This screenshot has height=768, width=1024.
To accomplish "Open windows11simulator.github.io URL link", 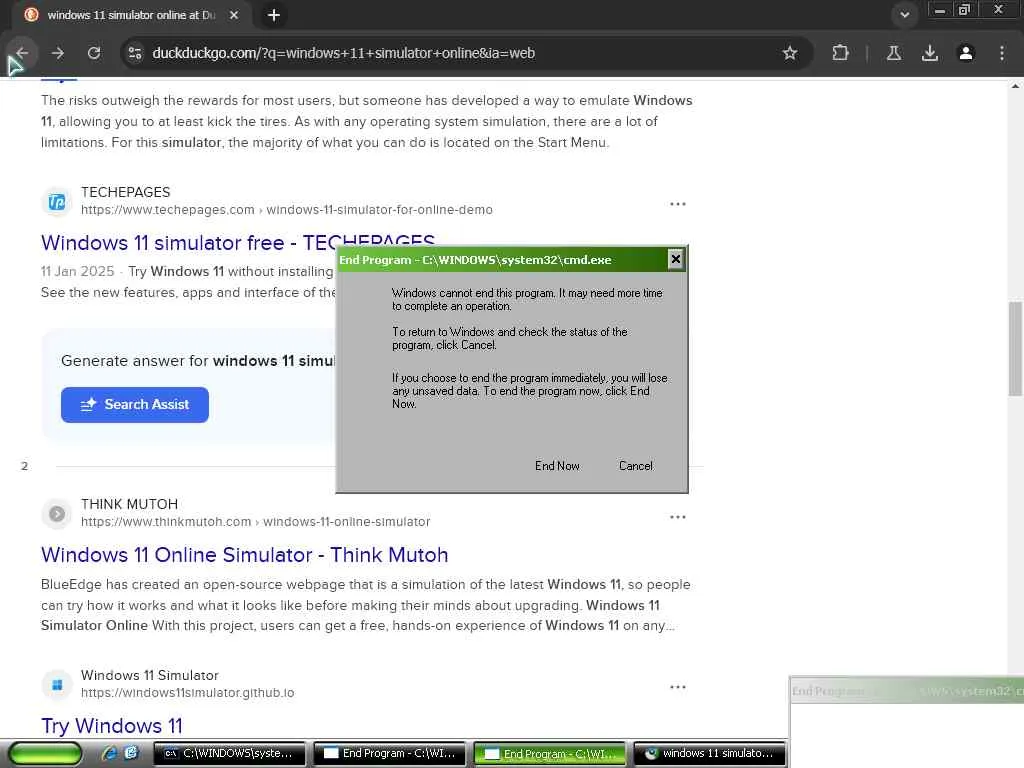I will pos(187,692).
